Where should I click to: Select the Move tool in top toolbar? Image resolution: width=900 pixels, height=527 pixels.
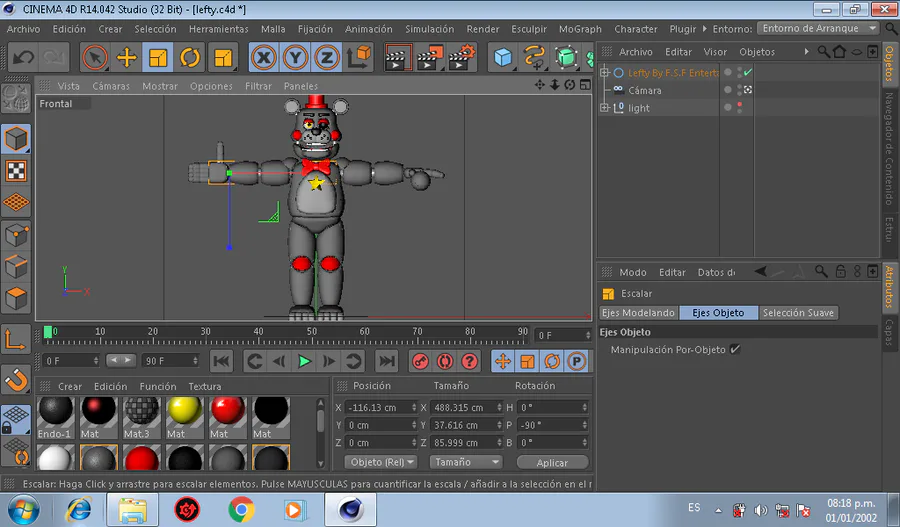pyautogui.click(x=126, y=58)
